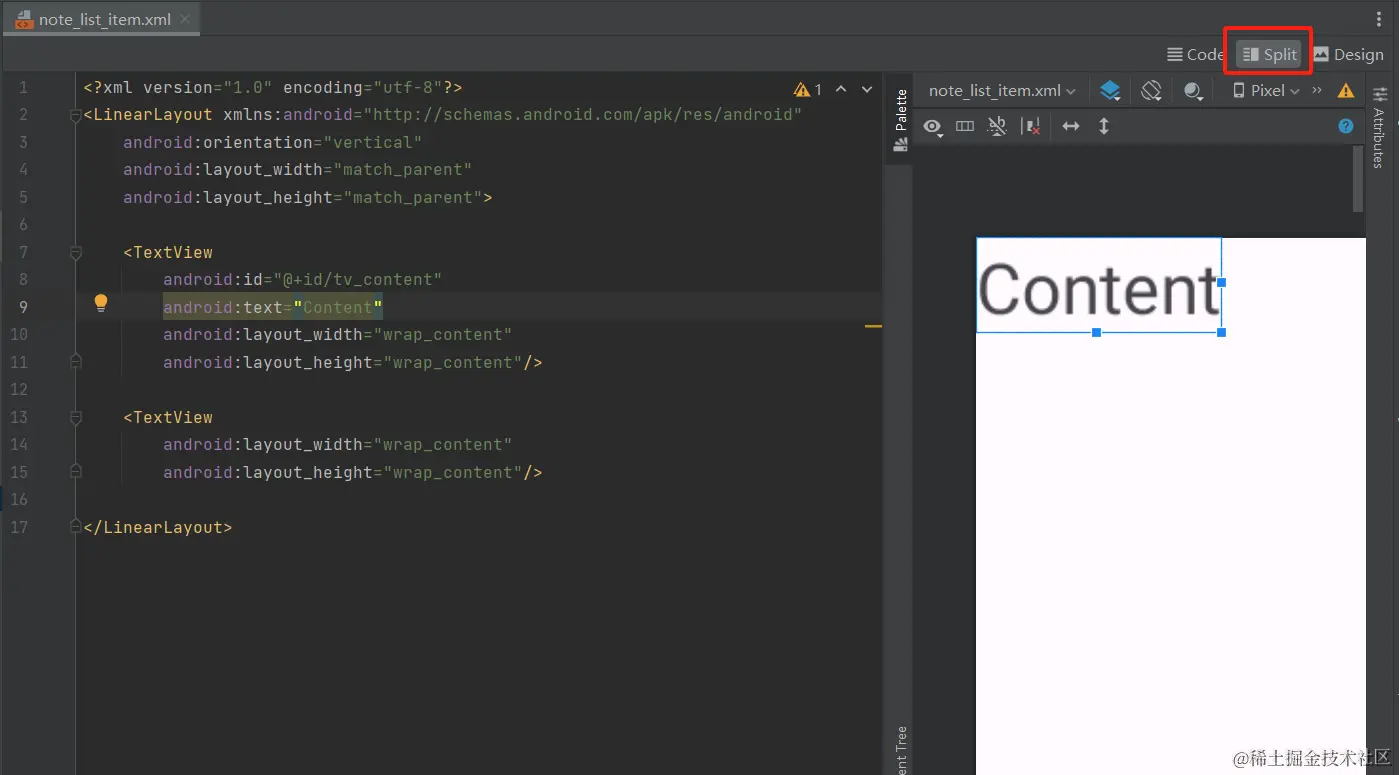1399x775 pixels.
Task: Switch to Split view mode
Action: 1269,55
